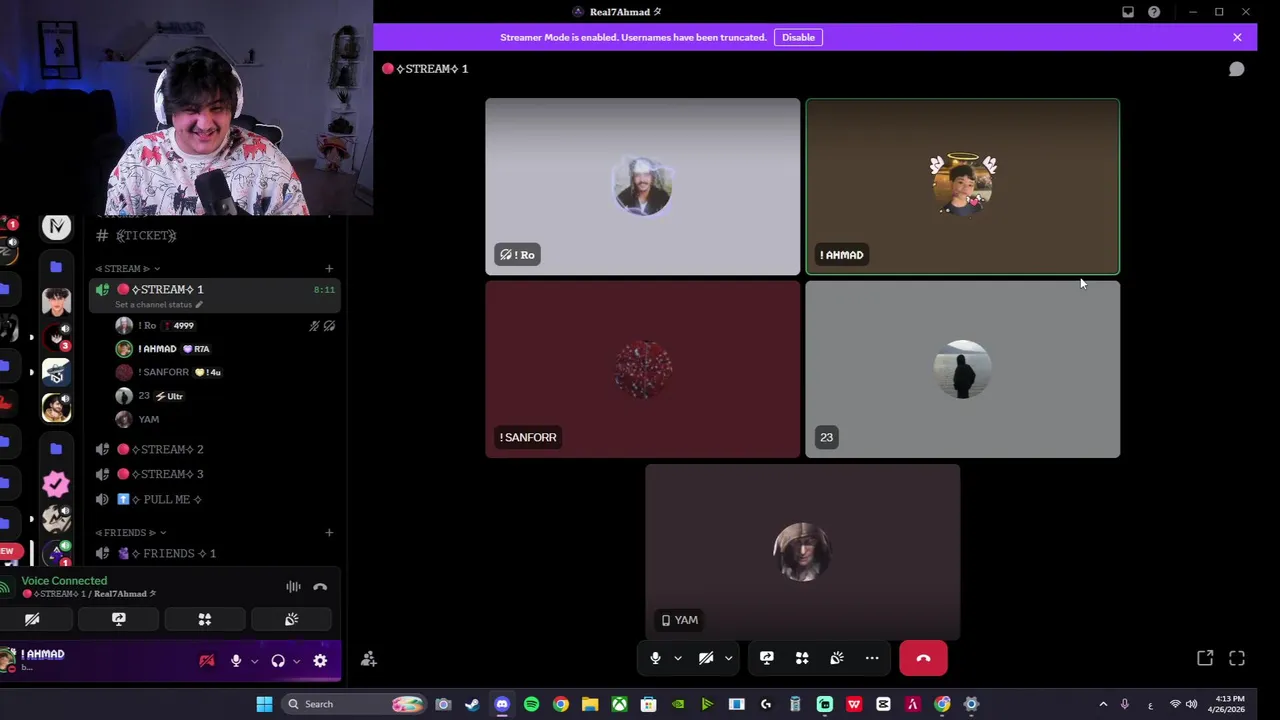Pop out the call window
1280x720 pixels.
tap(1205, 658)
